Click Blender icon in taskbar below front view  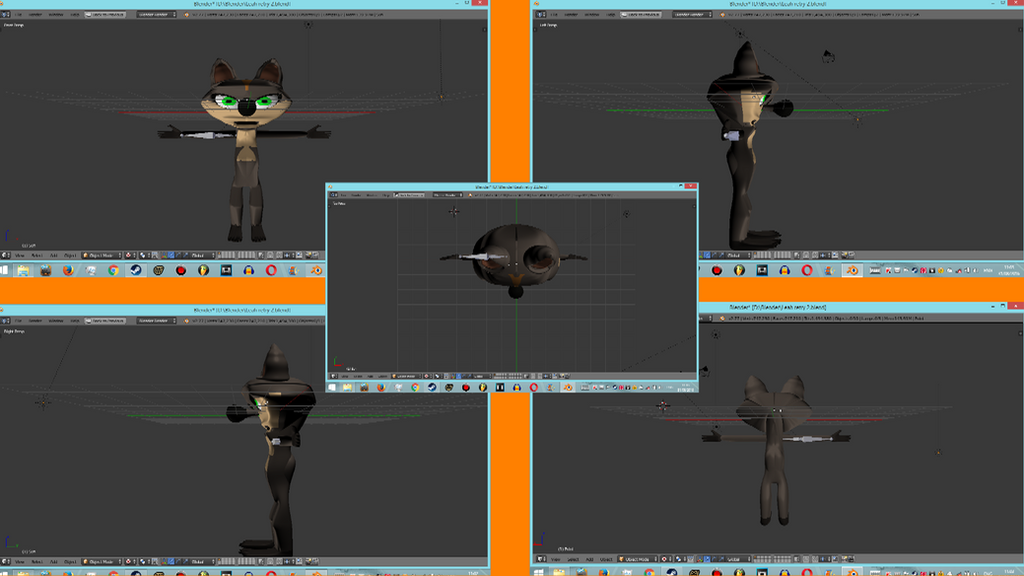[x=316, y=270]
